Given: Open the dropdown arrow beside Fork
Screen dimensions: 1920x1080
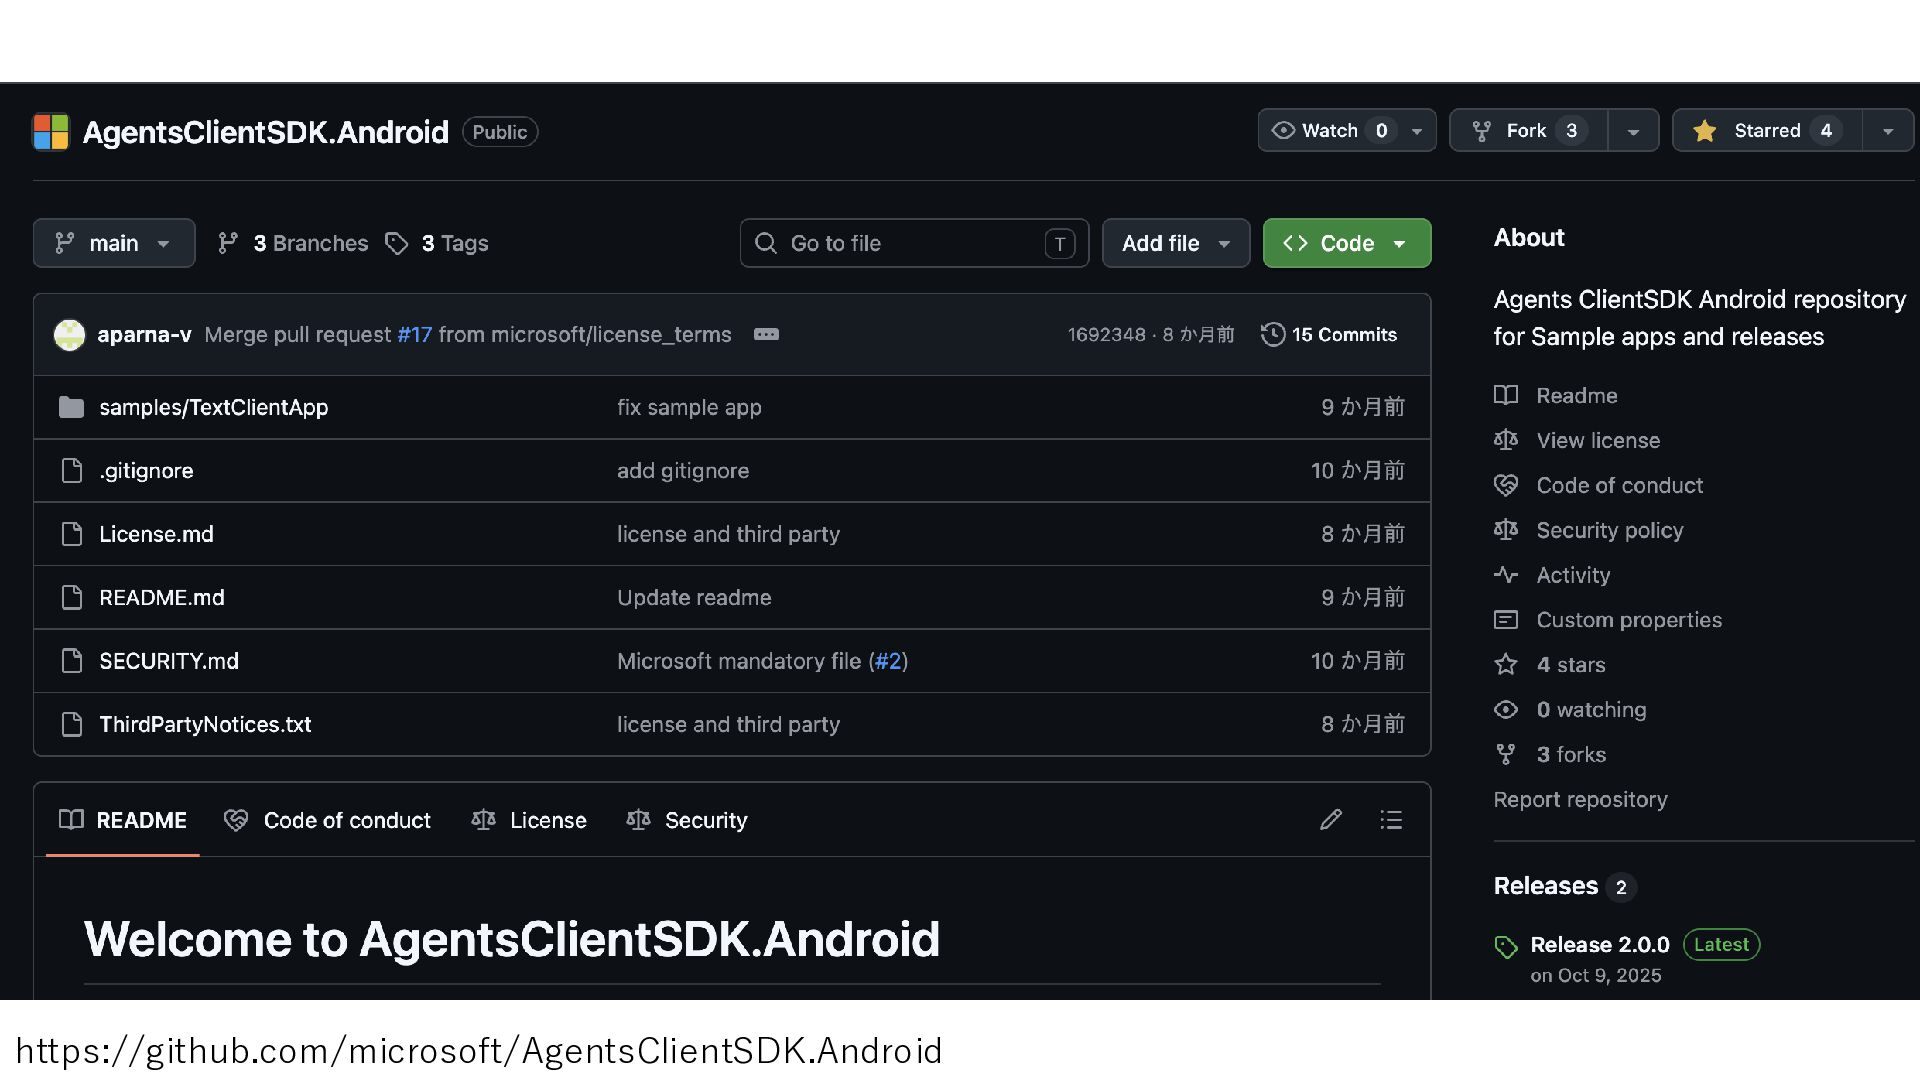Looking at the screenshot, I should pyautogui.click(x=1633, y=131).
